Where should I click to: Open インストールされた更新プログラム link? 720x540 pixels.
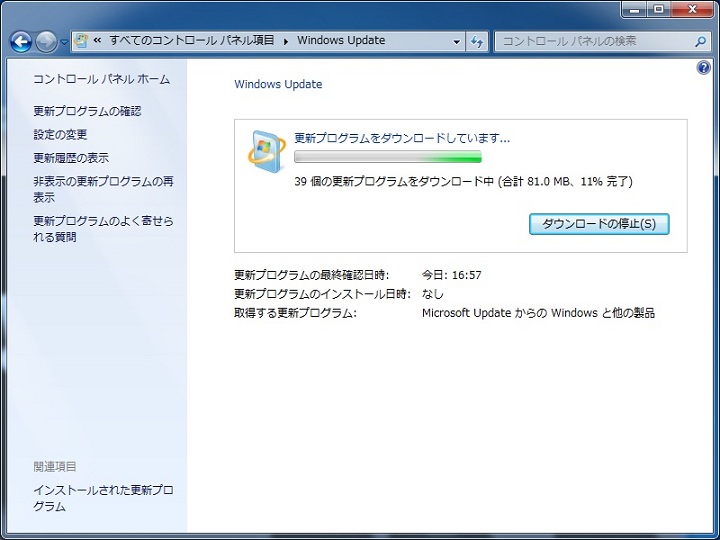[x=103, y=498]
